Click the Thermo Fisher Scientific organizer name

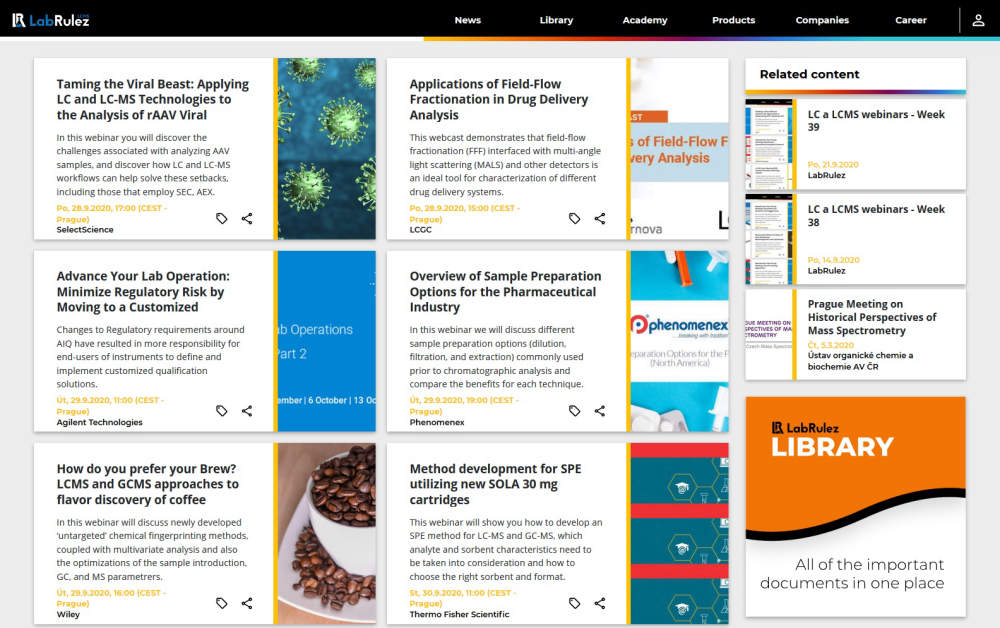click(x=459, y=615)
